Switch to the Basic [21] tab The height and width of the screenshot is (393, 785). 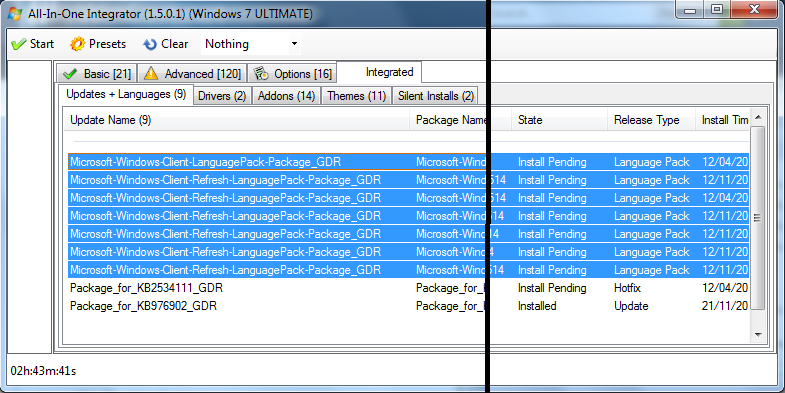97,74
